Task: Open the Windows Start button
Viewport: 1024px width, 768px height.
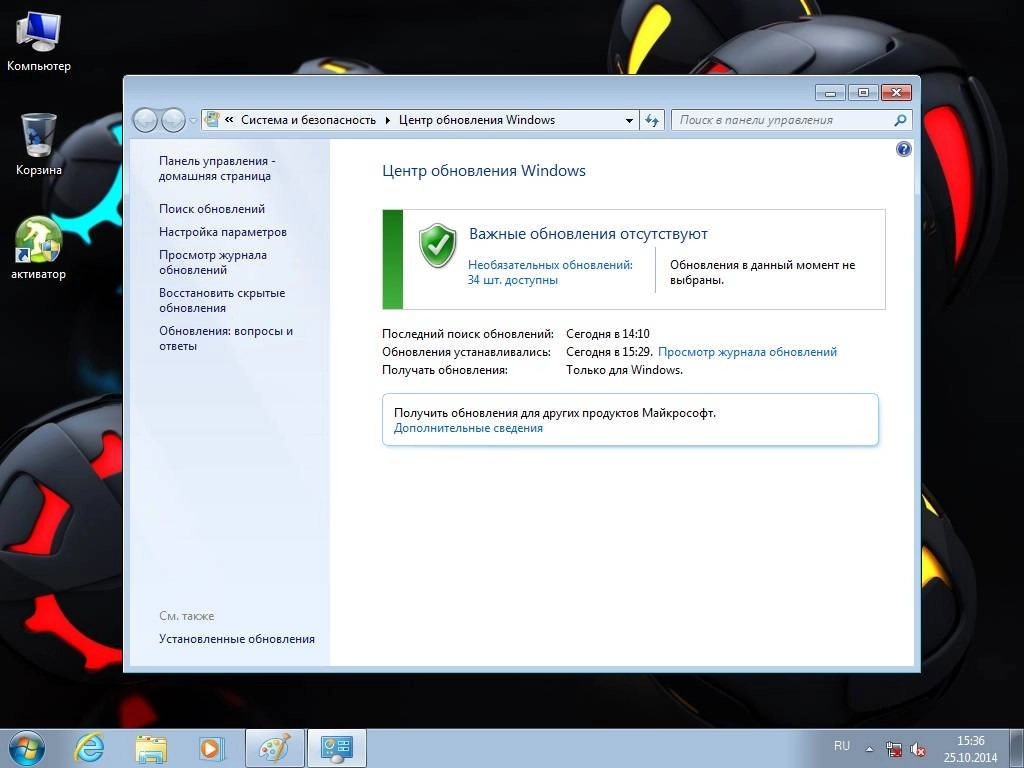Action: pos(26,748)
